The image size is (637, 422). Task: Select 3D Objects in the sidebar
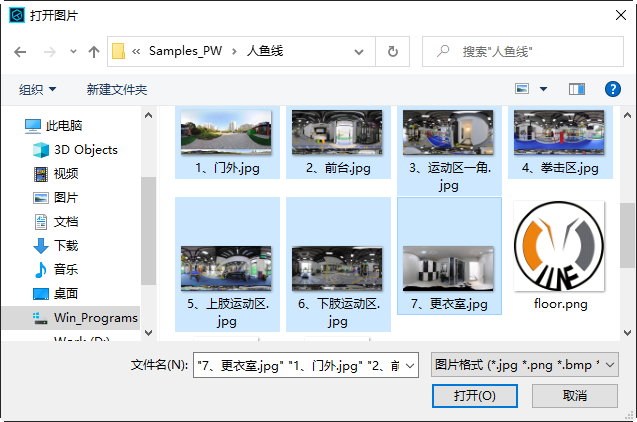pos(85,150)
